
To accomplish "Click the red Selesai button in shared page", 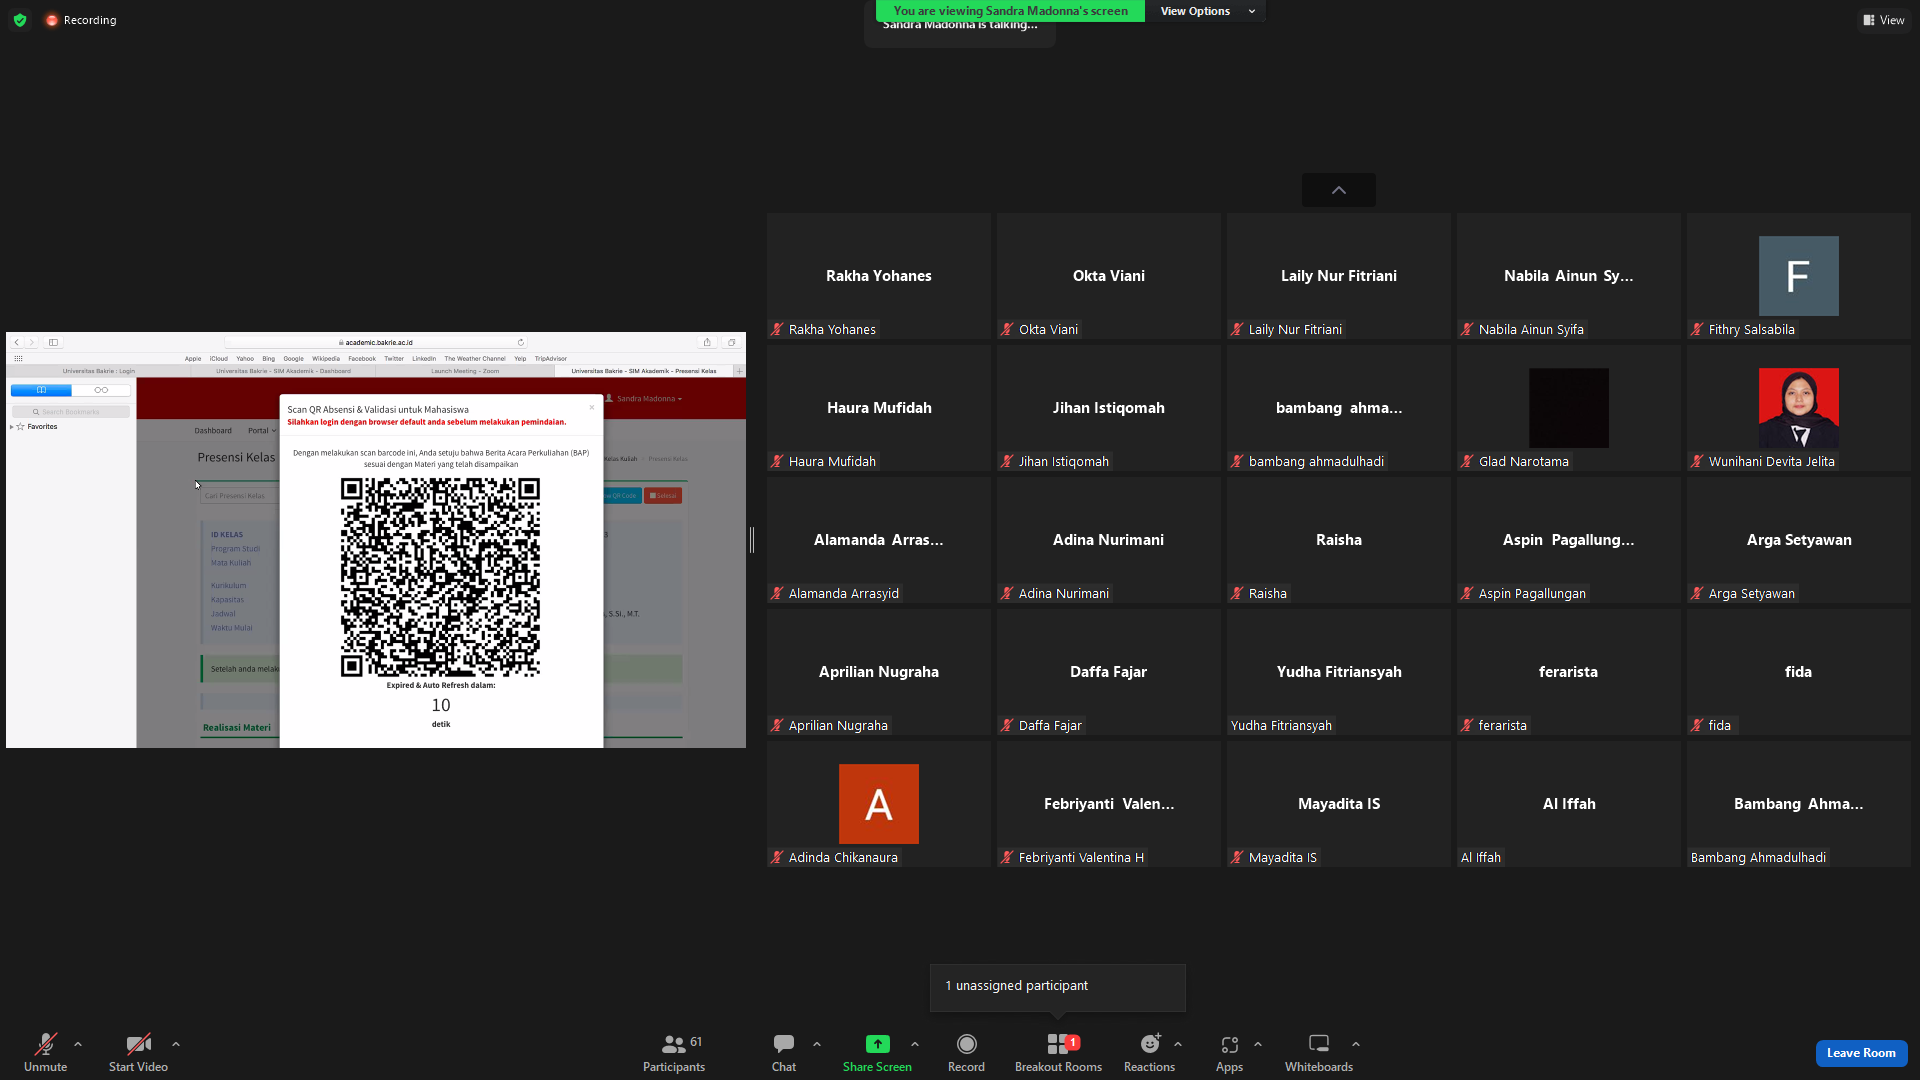I will [x=663, y=495].
